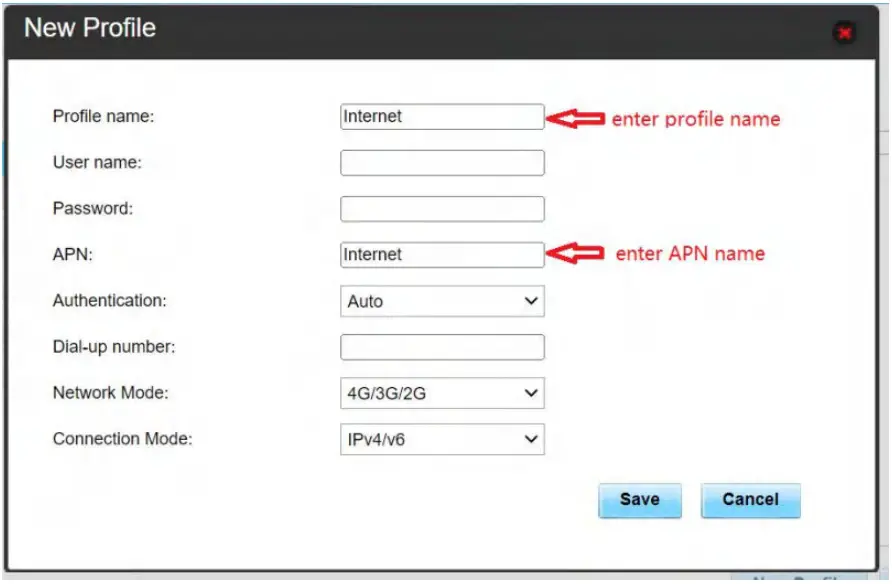This screenshot has height=584, width=892.
Task: Click the 'Password:' label text
Action: pos(93,209)
